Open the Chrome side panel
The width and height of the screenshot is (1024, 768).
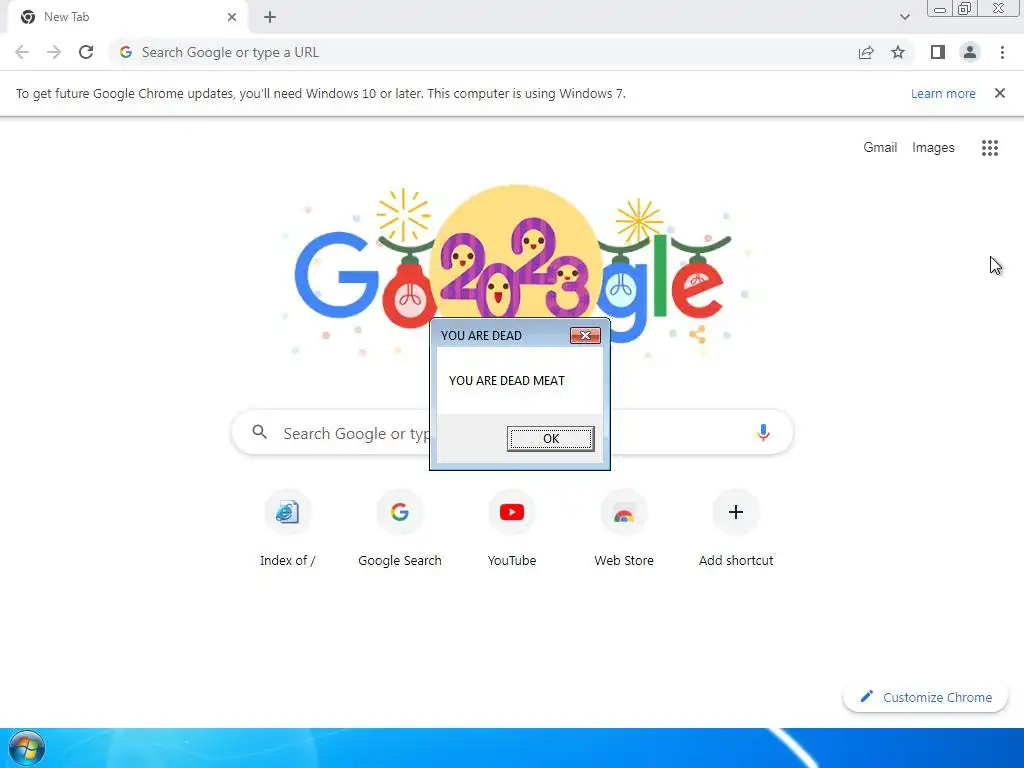(x=938, y=52)
